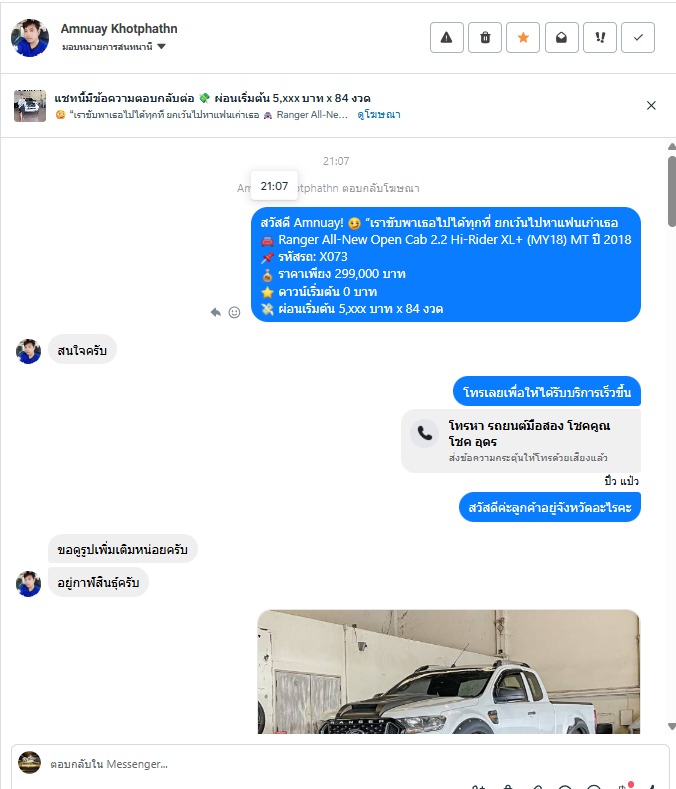
Task: Open the มอบหมายการสนทนานี้ assign dropdown
Action: pos(114,47)
